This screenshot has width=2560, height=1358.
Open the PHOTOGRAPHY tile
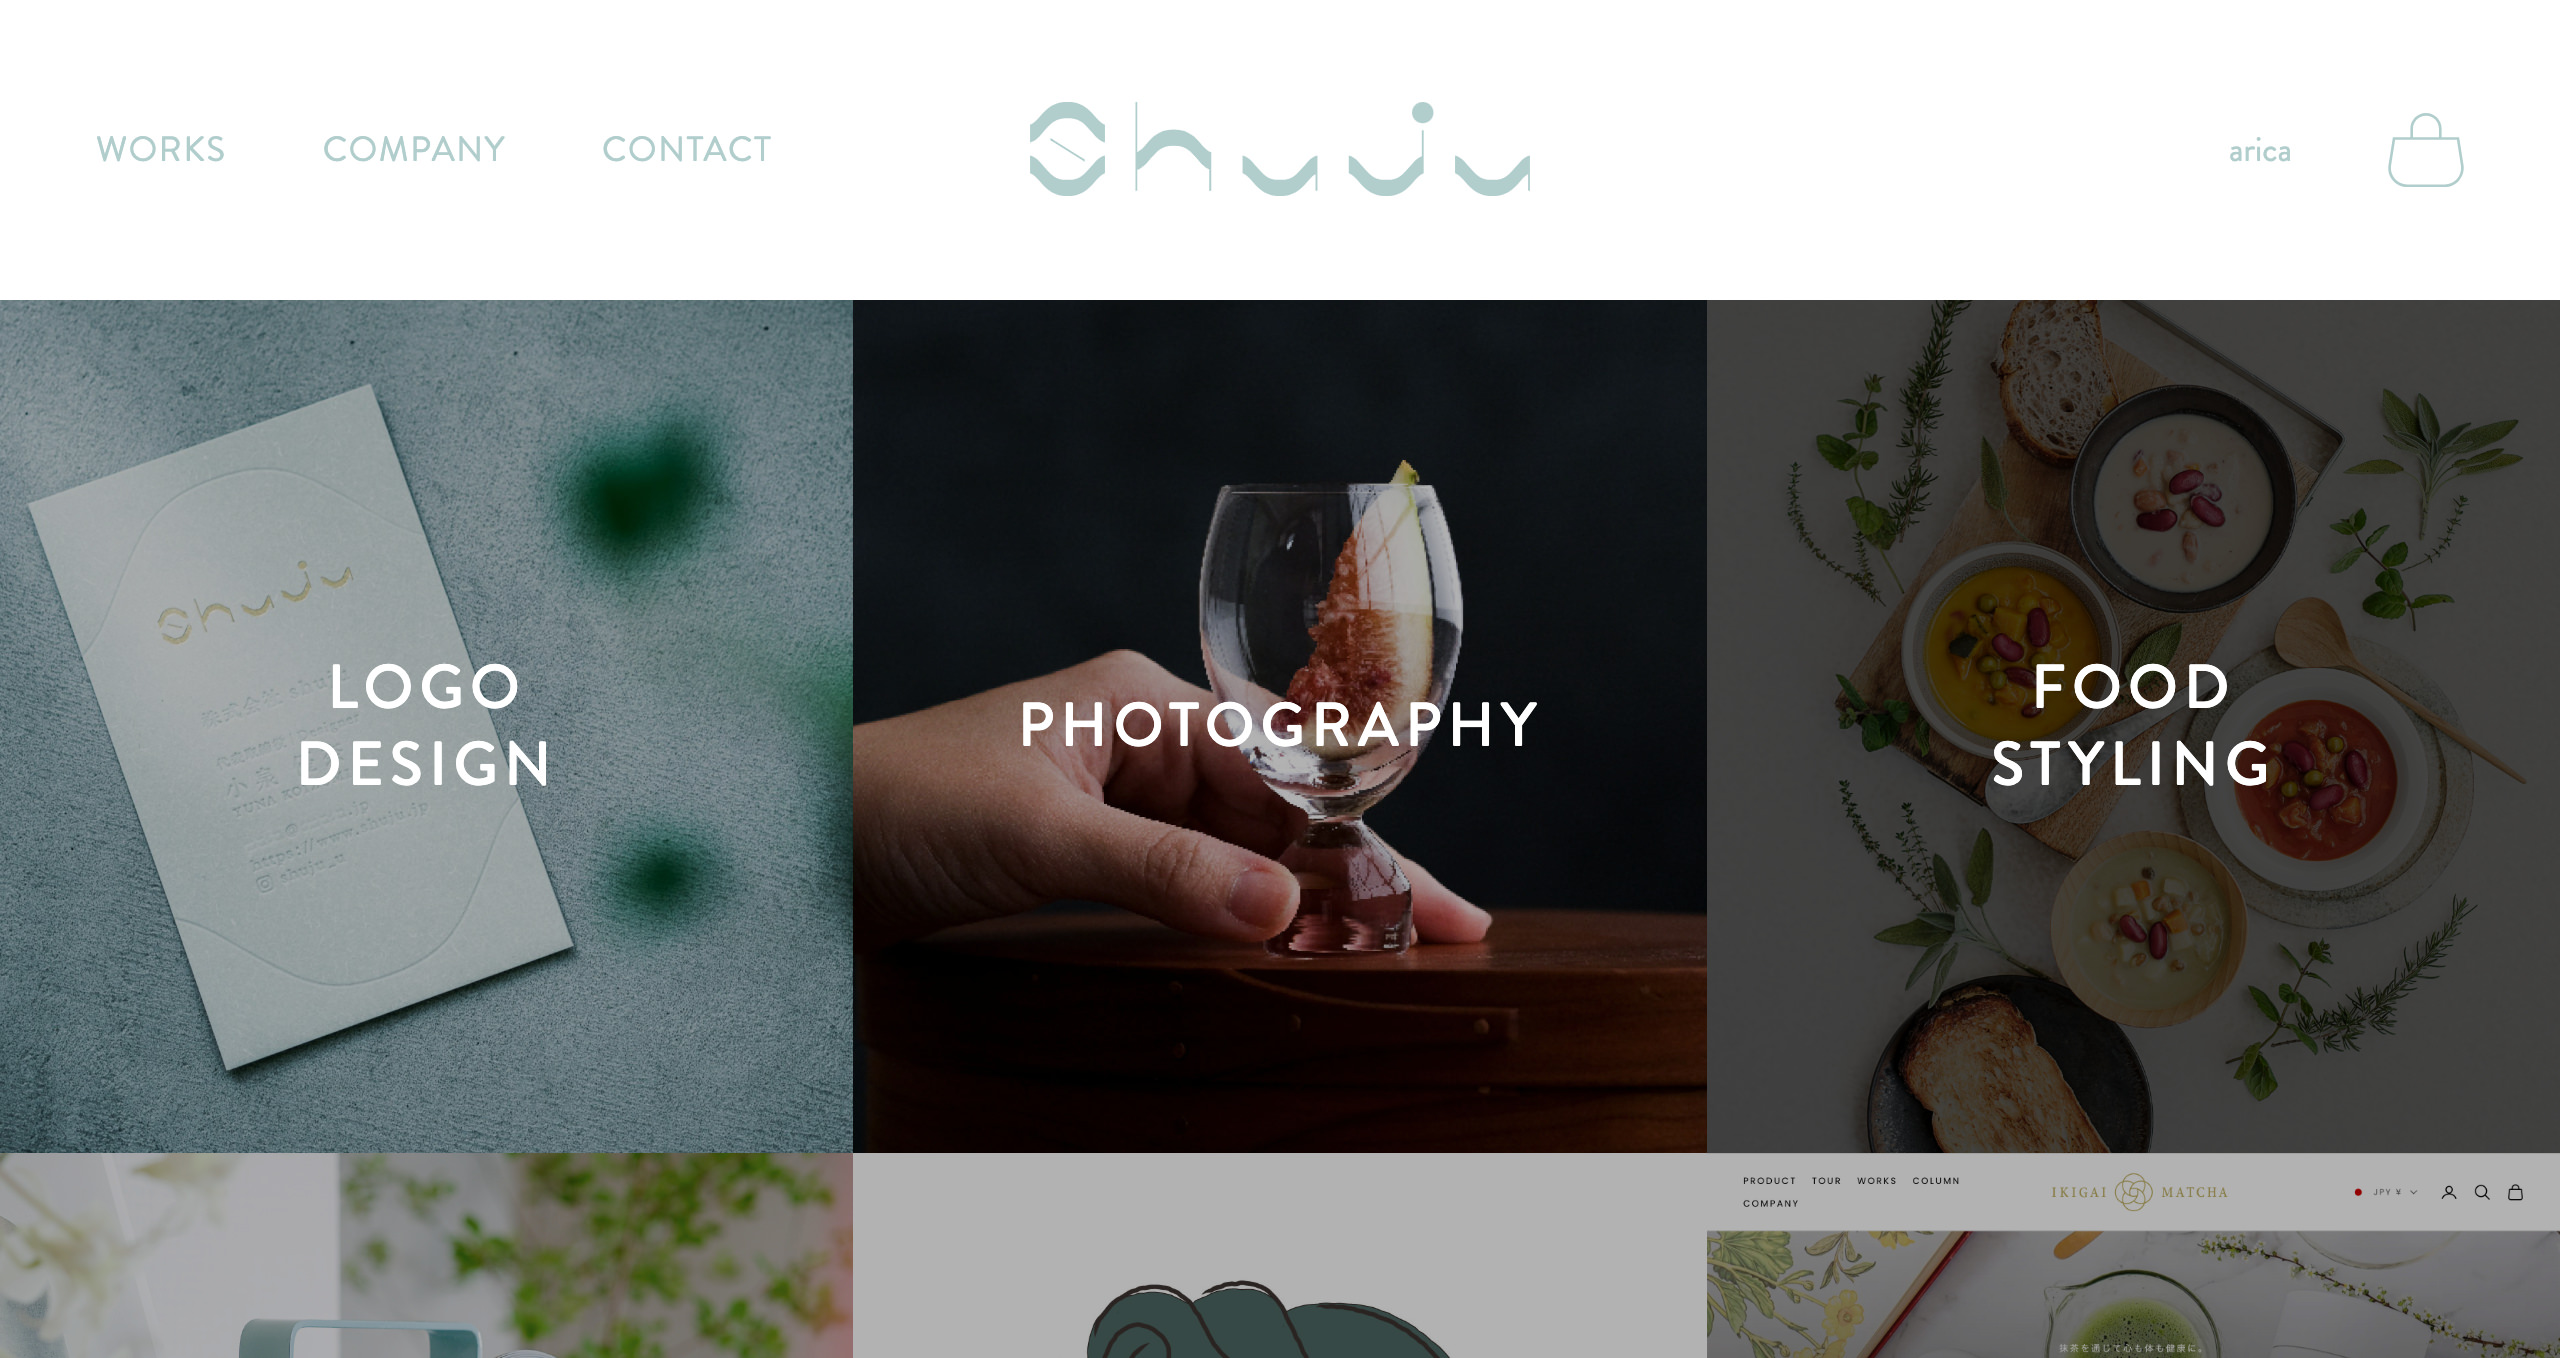[x=1280, y=726]
